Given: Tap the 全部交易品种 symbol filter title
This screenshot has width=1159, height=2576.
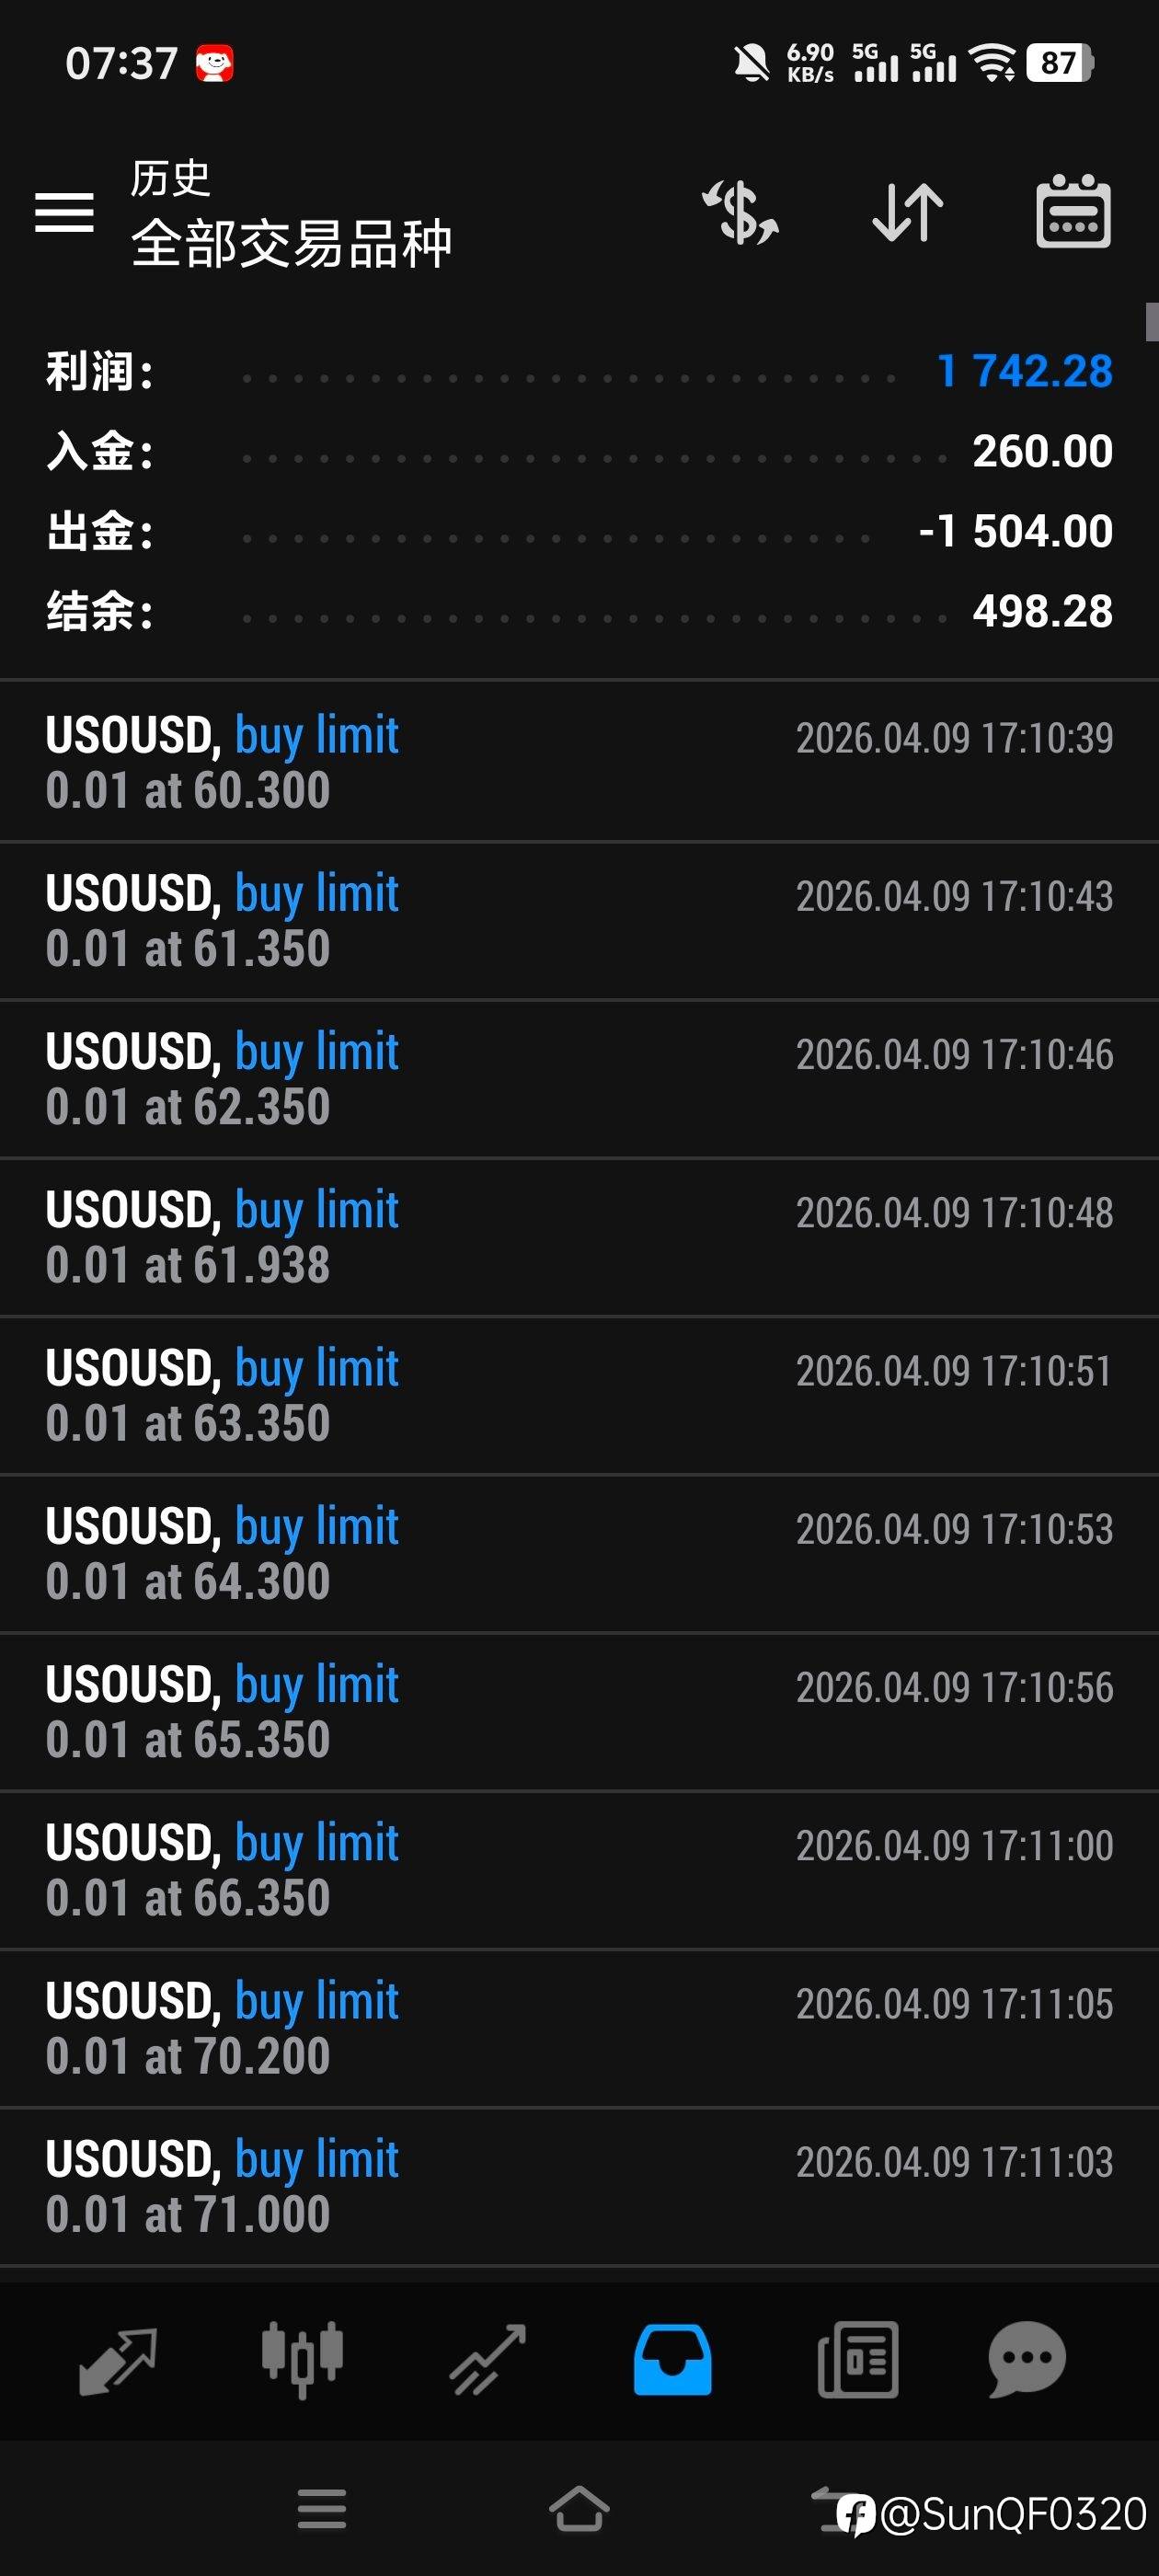Looking at the screenshot, I should [291, 243].
